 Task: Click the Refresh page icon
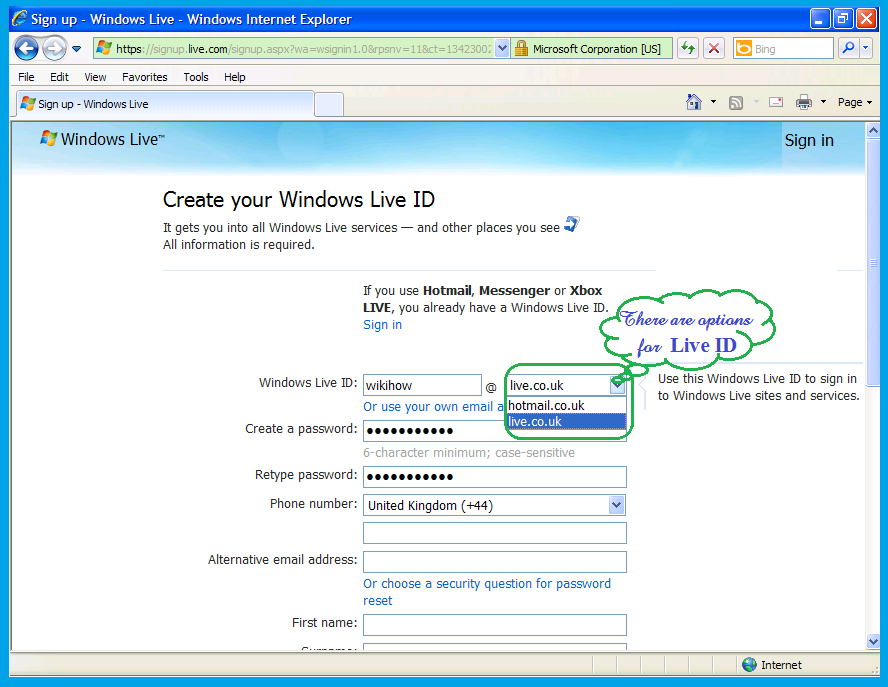[688, 48]
